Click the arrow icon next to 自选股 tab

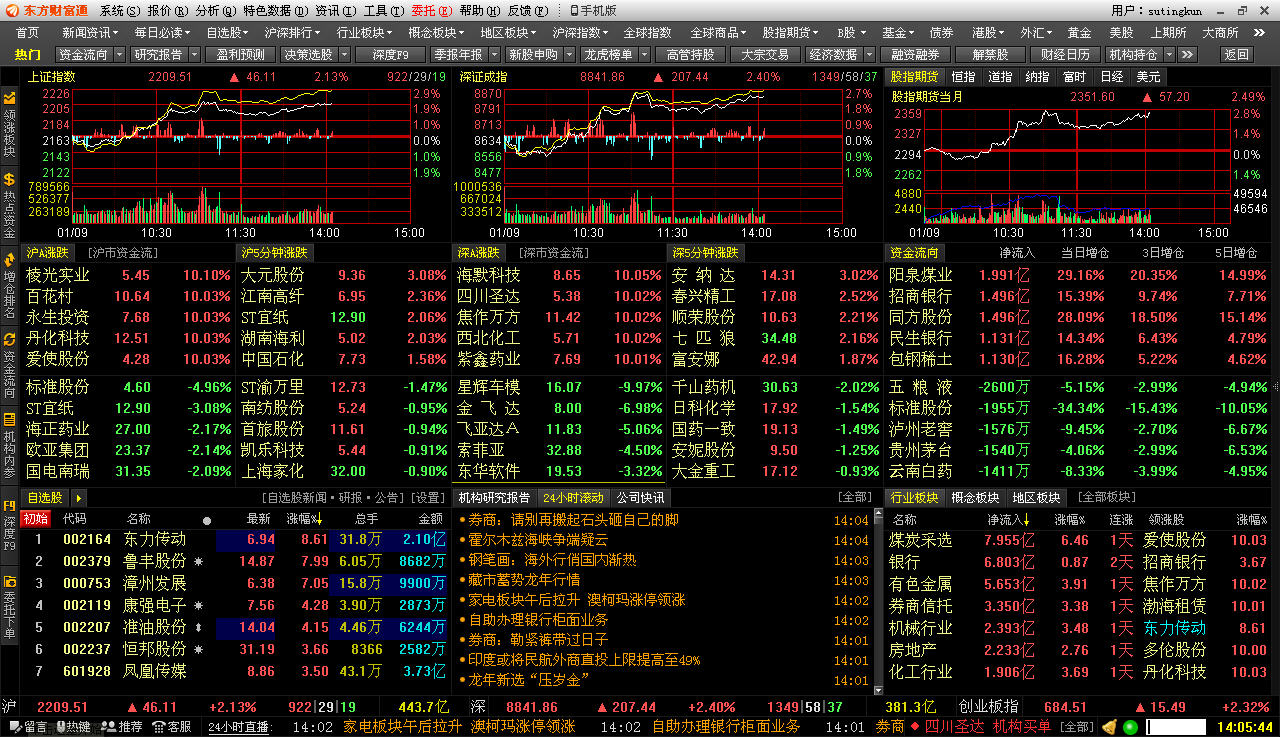79,498
